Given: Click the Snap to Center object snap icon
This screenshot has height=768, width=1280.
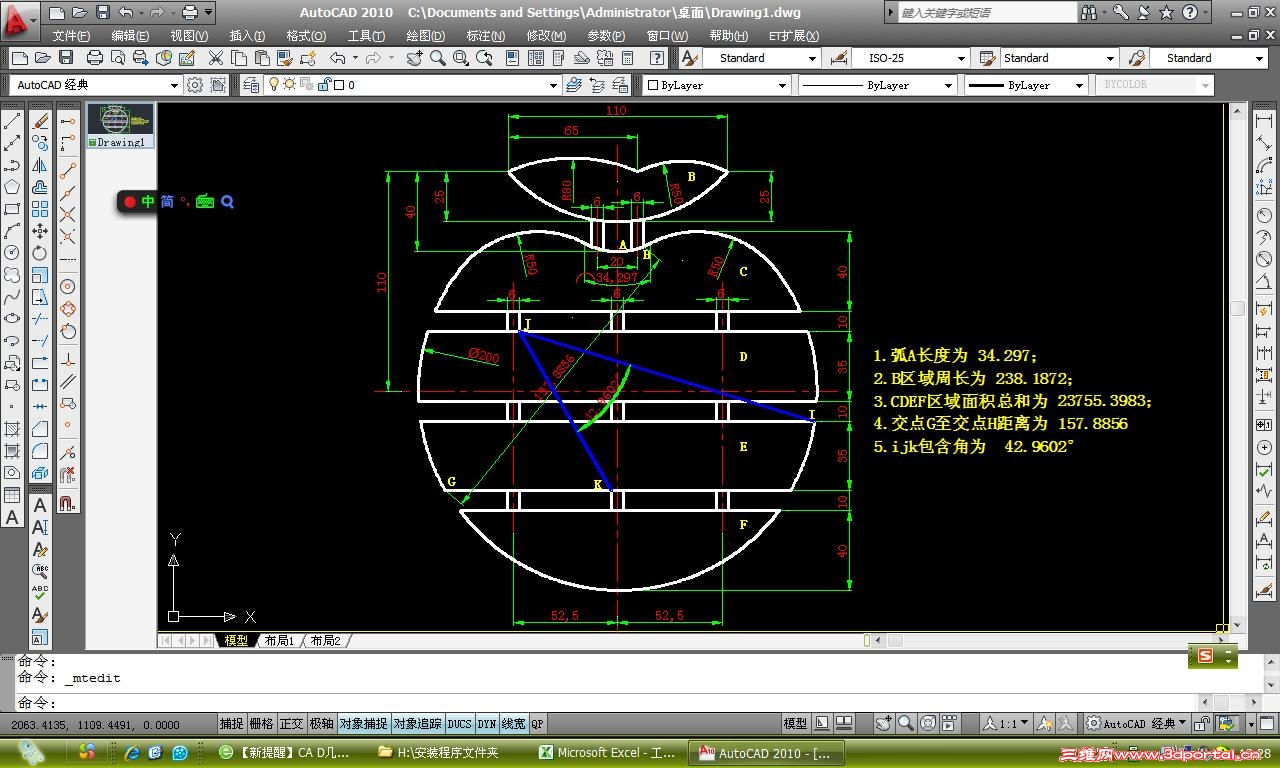Looking at the screenshot, I should coord(68,287).
